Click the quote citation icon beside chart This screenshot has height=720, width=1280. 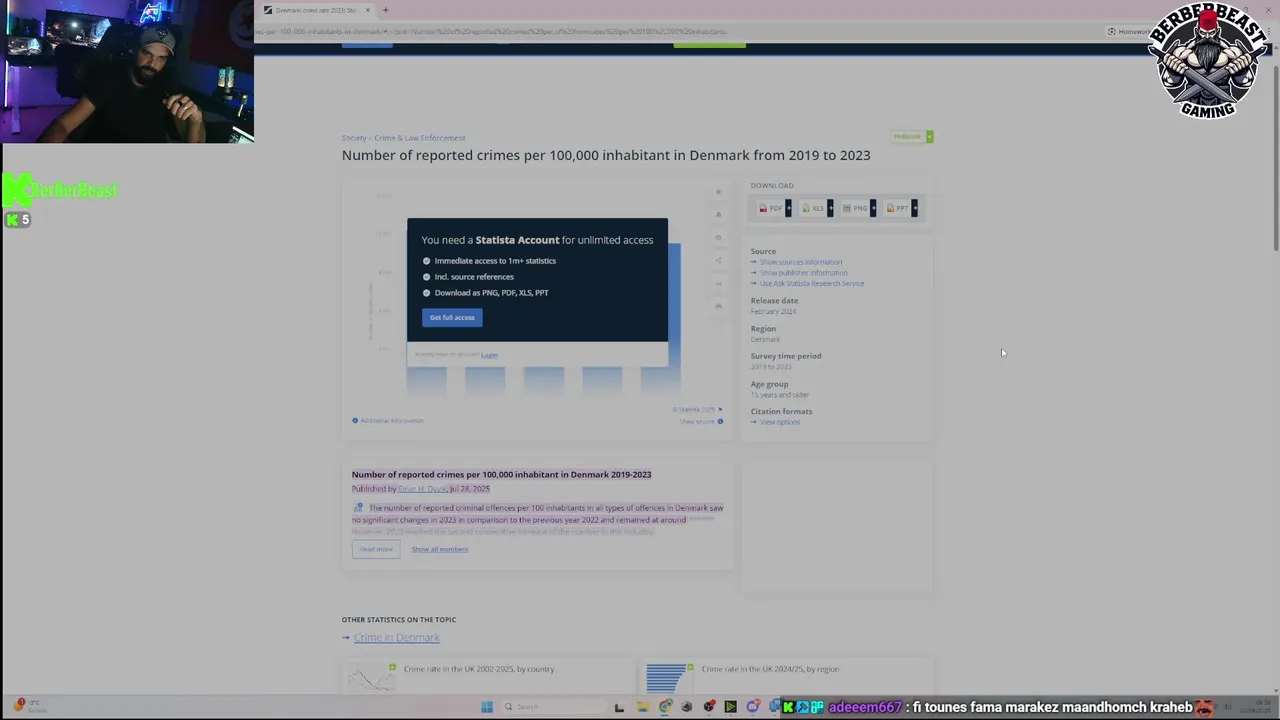[718, 283]
